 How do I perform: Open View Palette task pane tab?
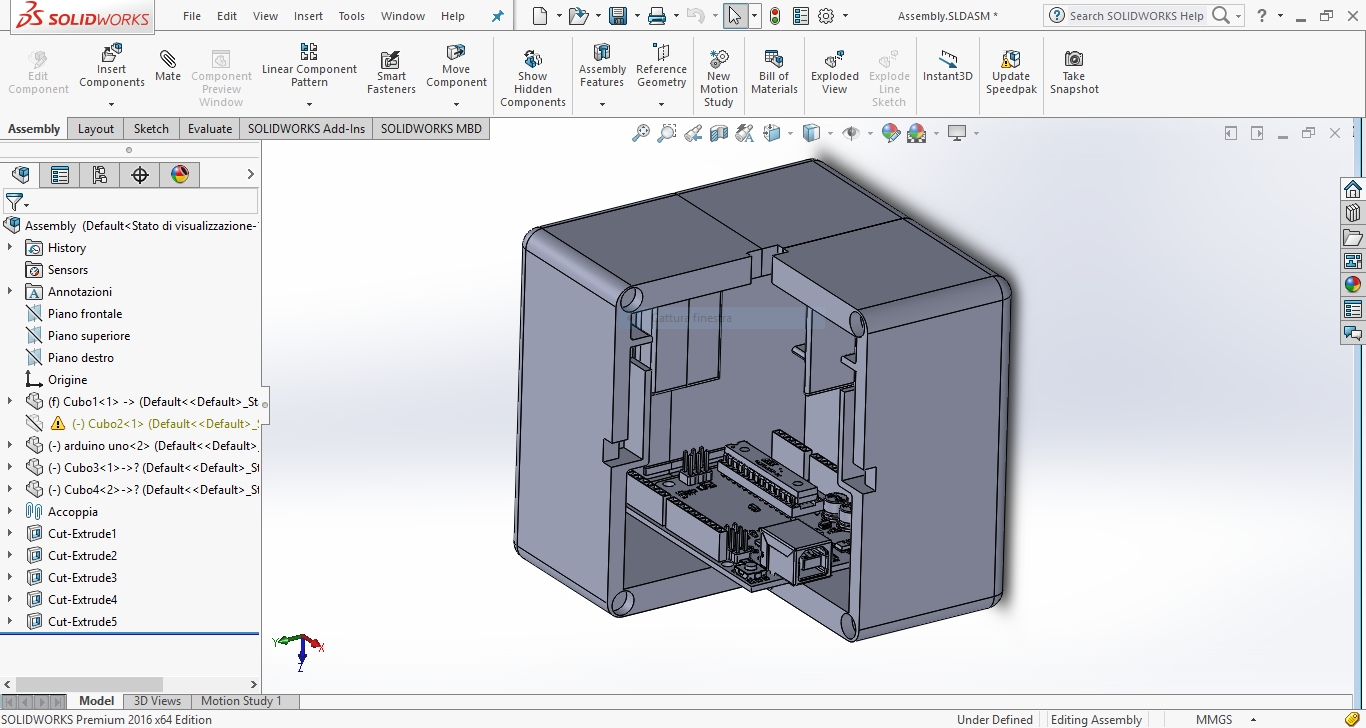click(x=1353, y=261)
